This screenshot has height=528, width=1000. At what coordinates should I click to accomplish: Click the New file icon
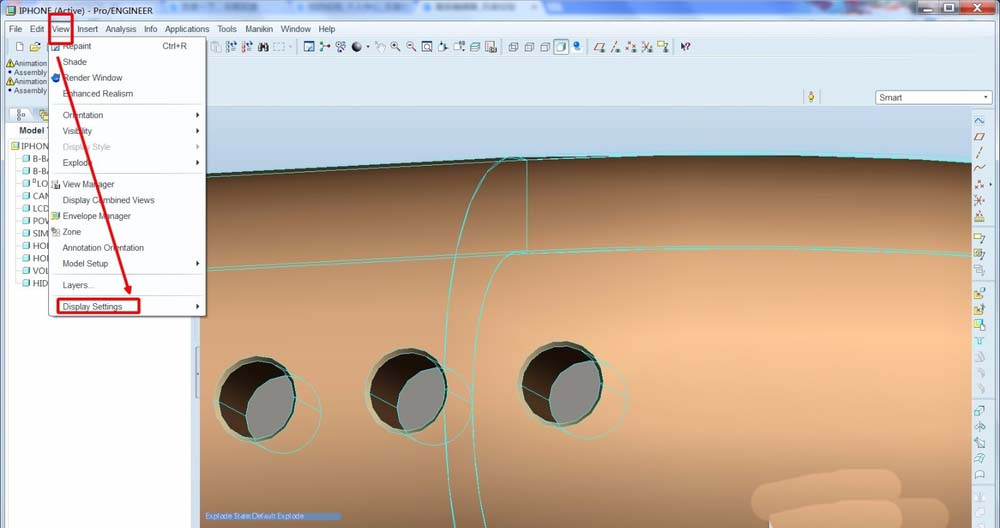click(20, 47)
